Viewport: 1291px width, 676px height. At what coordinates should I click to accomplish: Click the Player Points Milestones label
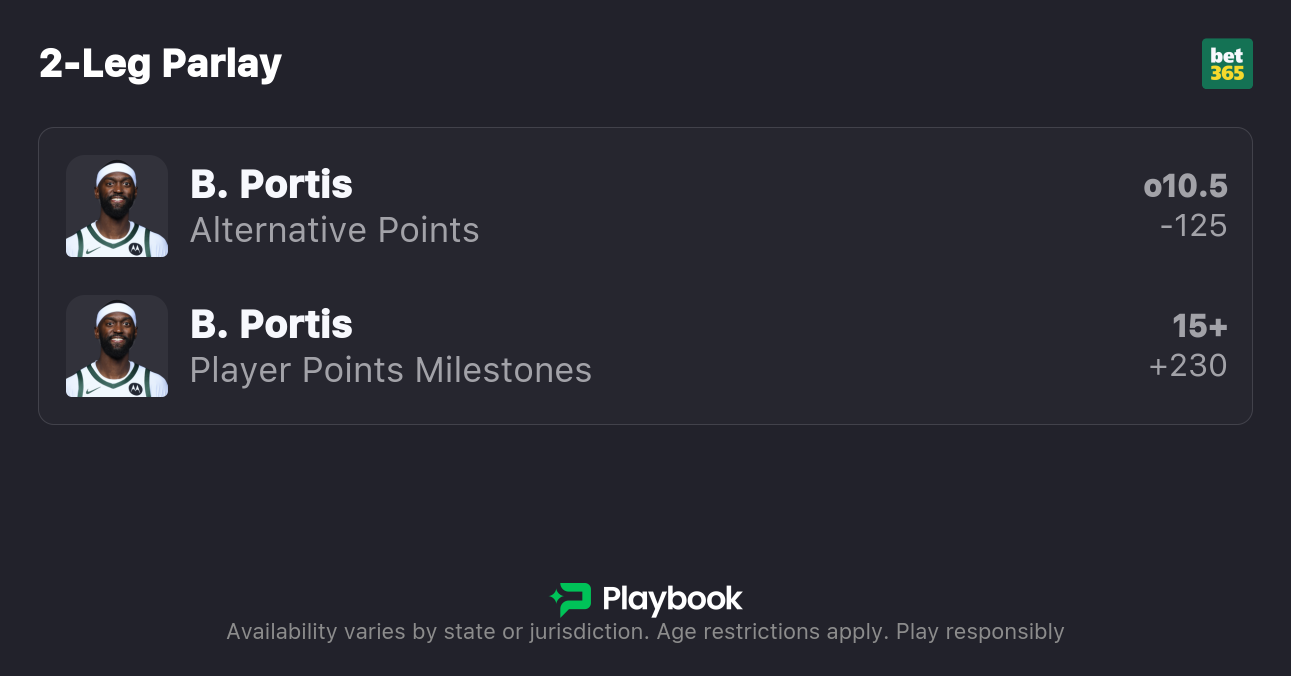pyautogui.click(x=390, y=370)
